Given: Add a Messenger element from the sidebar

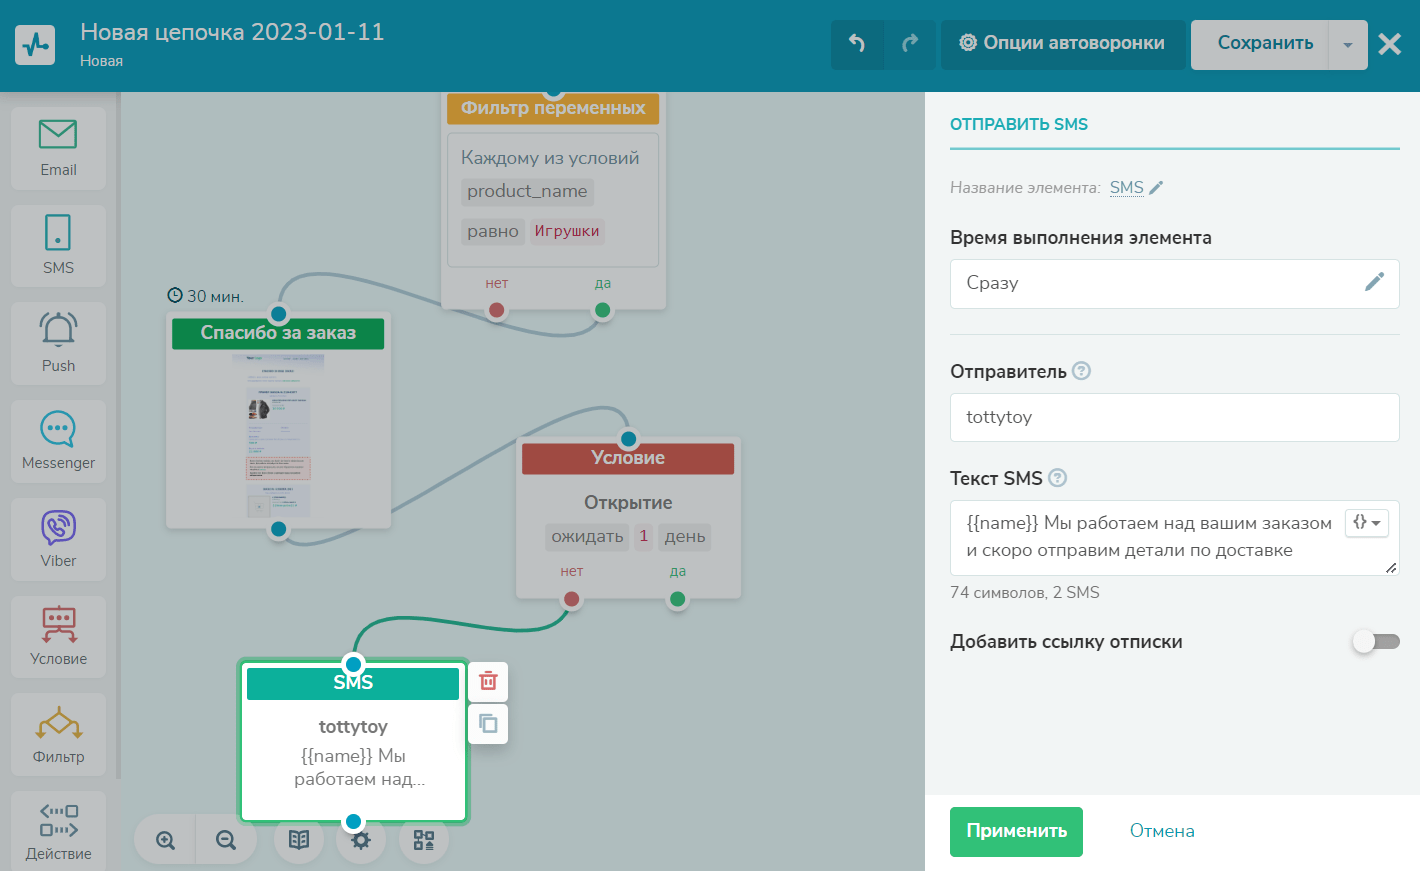Looking at the screenshot, I should (x=58, y=441).
